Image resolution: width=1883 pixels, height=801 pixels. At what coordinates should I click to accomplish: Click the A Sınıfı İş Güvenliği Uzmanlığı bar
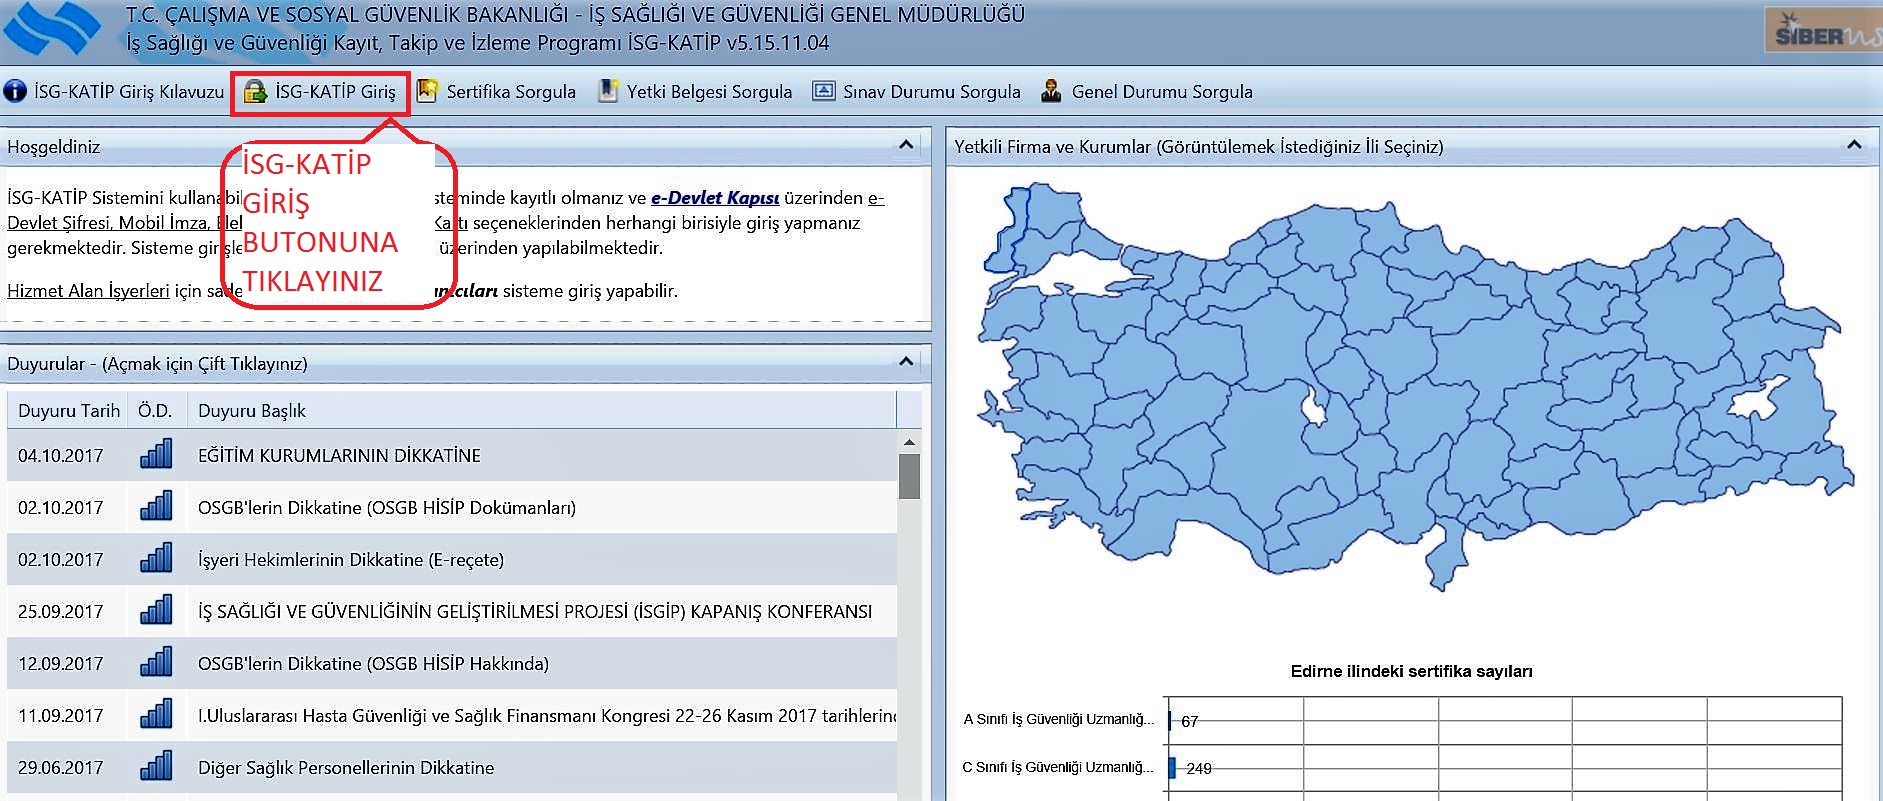[x=1169, y=721]
